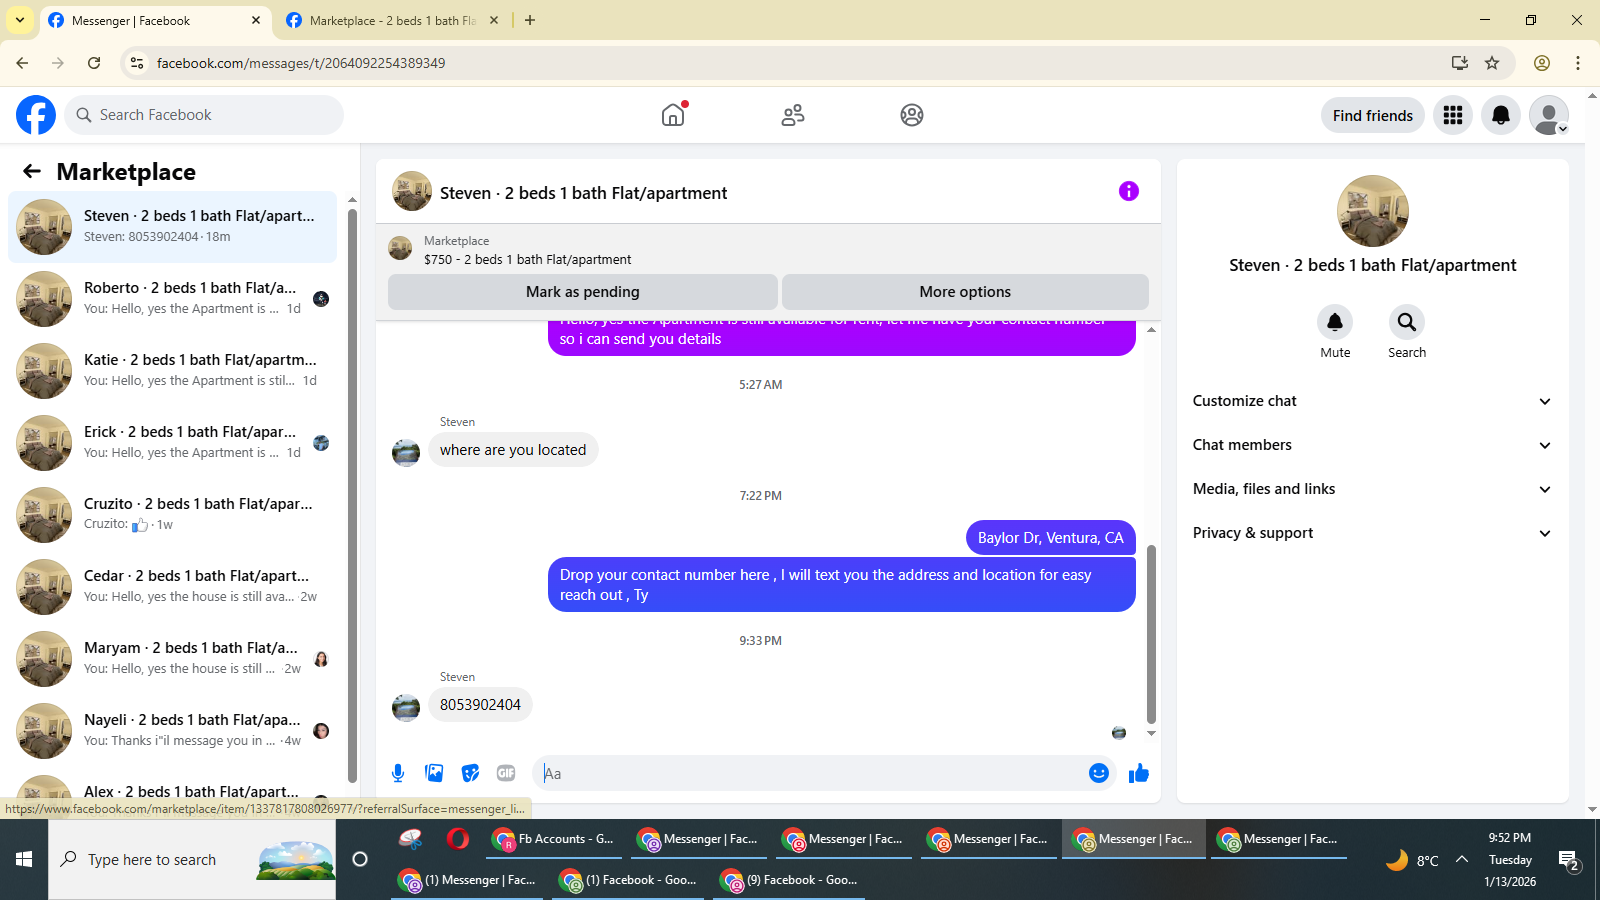This screenshot has width=1600, height=900.
Task: Open the Friends icon in top navigation
Action: pos(793,115)
